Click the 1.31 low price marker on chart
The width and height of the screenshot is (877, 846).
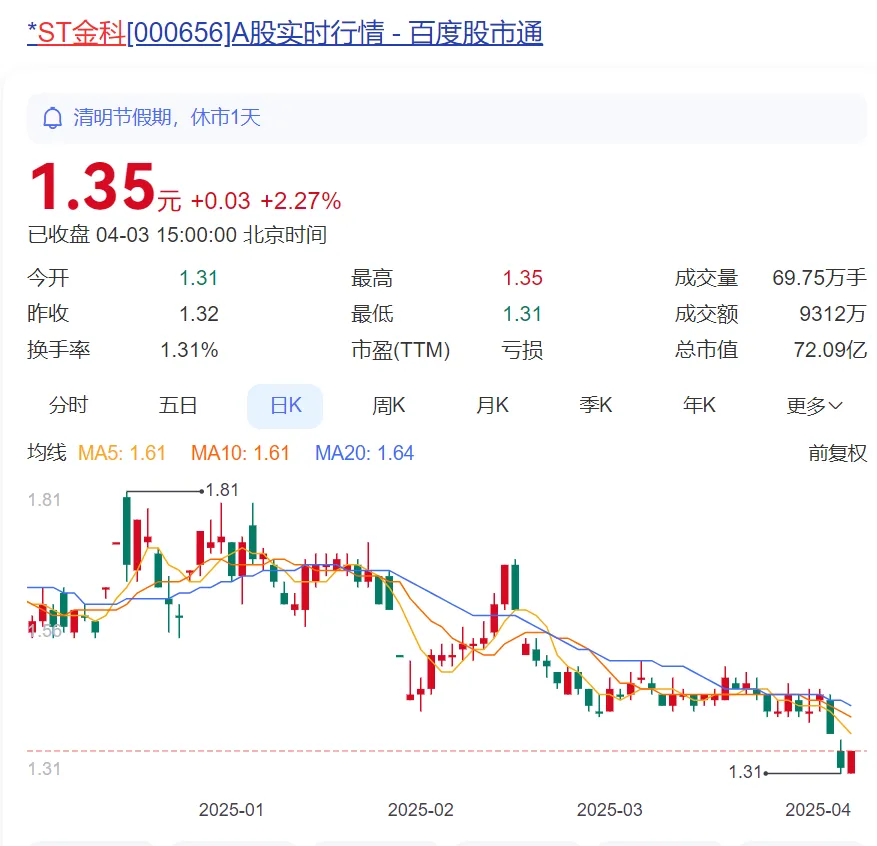(x=746, y=772)
